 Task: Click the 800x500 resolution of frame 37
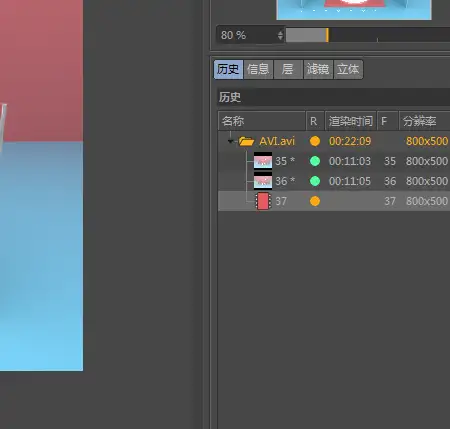427,201
